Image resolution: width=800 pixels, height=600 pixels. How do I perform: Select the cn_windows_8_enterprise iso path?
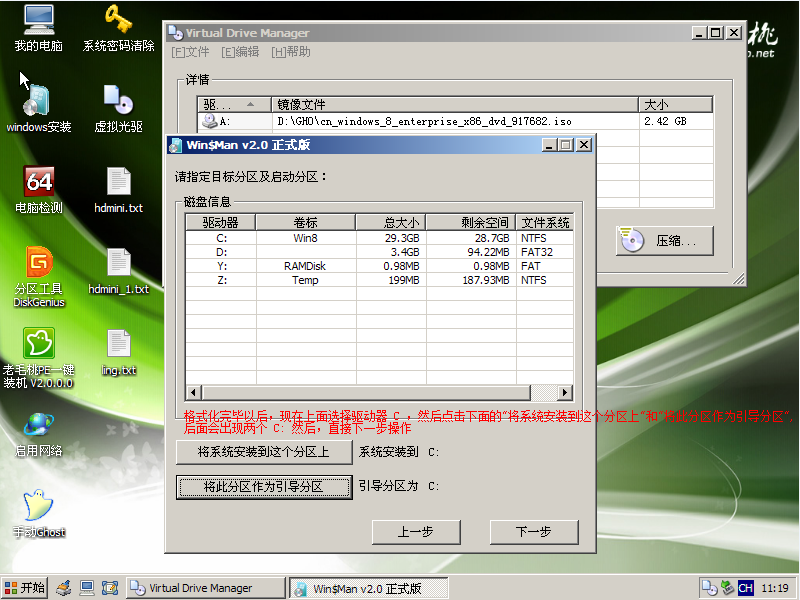(424, 121)
